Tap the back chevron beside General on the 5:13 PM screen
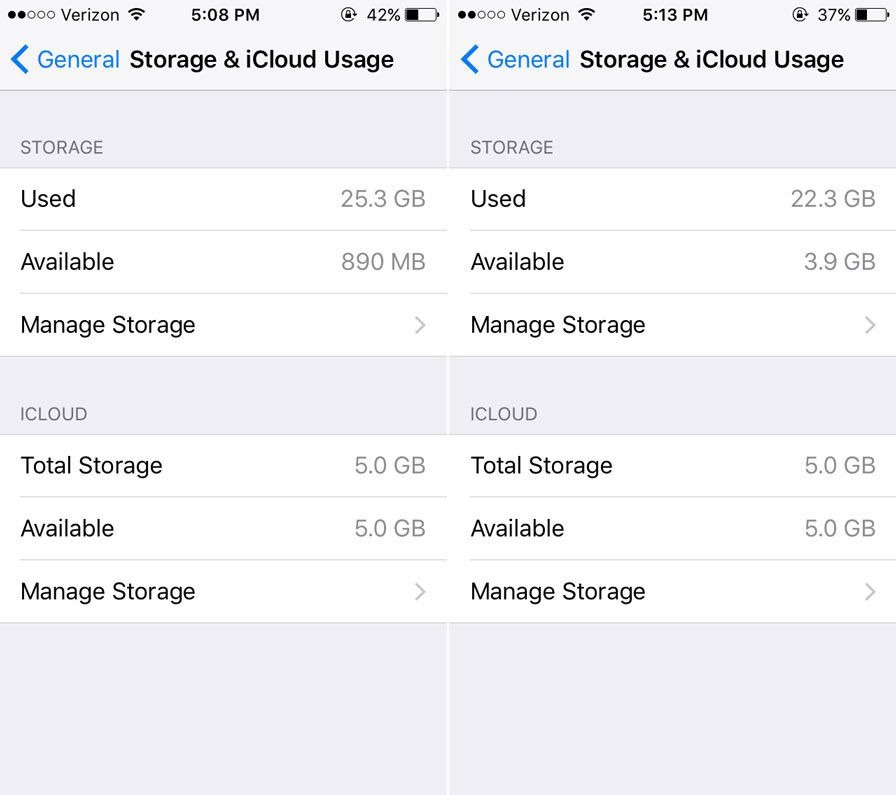Image resolution: width=896 pixels, height=795 pixels. [x=470, y=60]
